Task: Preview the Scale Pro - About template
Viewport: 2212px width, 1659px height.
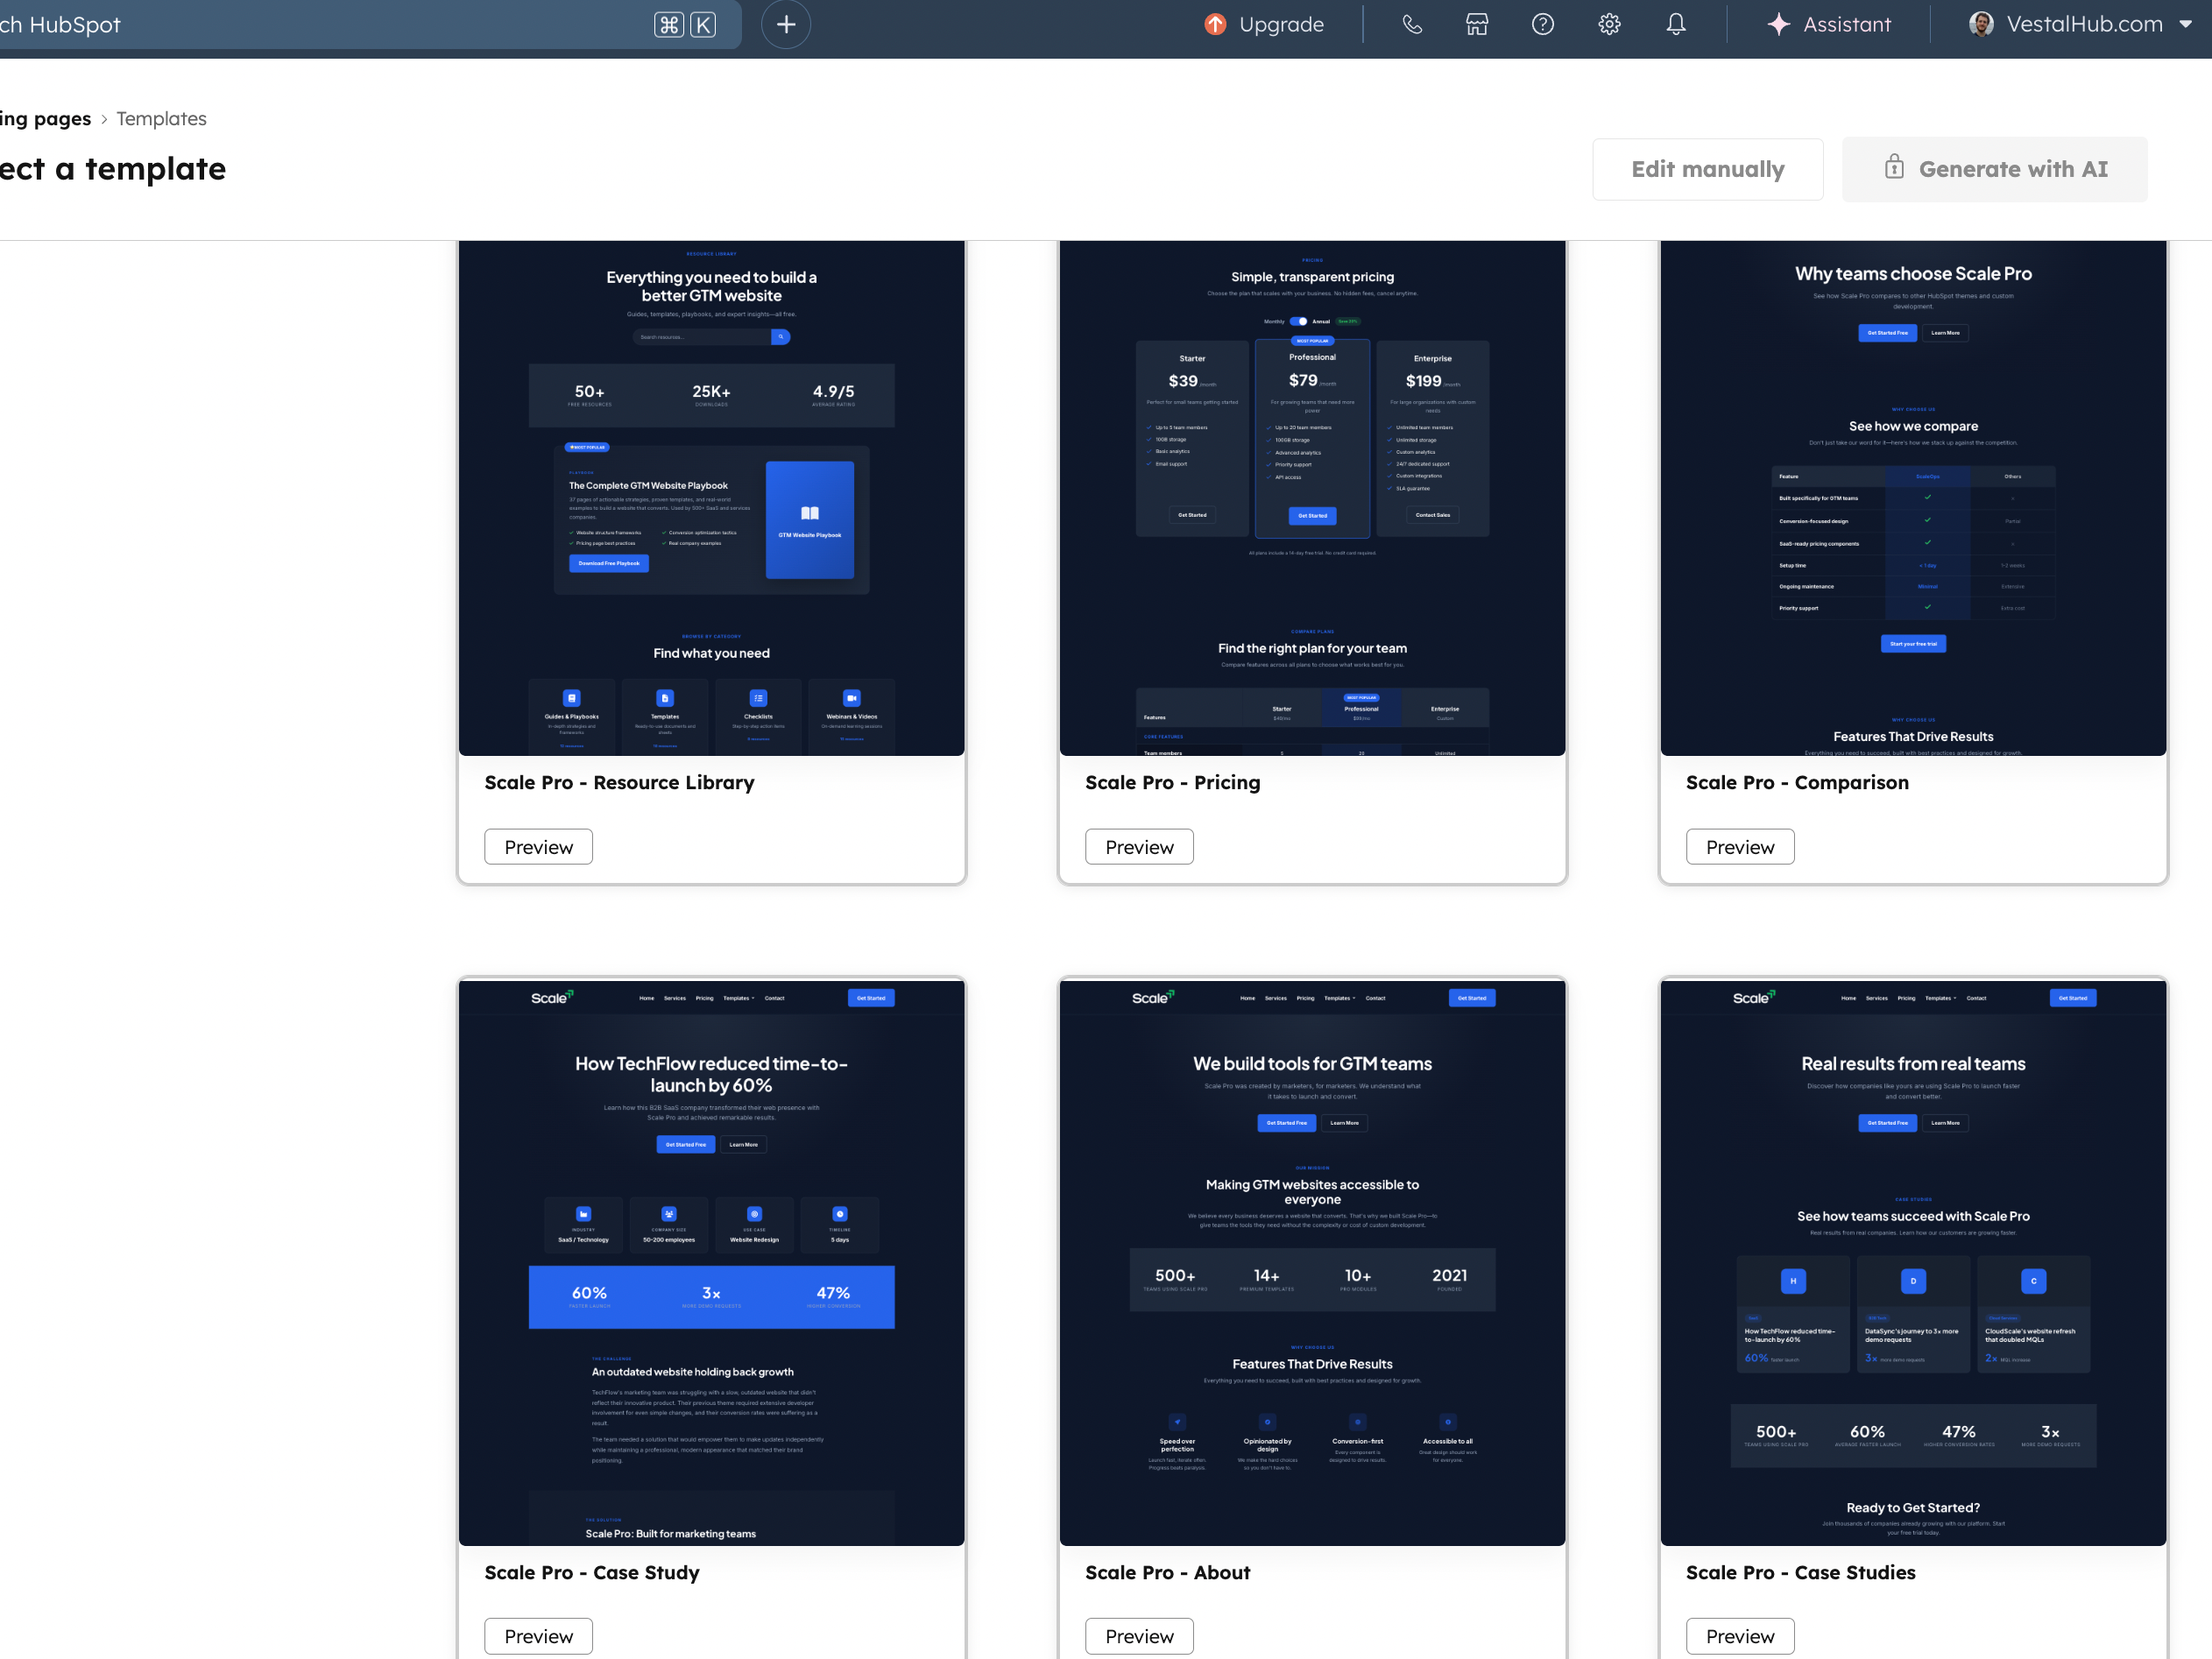Action: [x=1139, y=1636]
